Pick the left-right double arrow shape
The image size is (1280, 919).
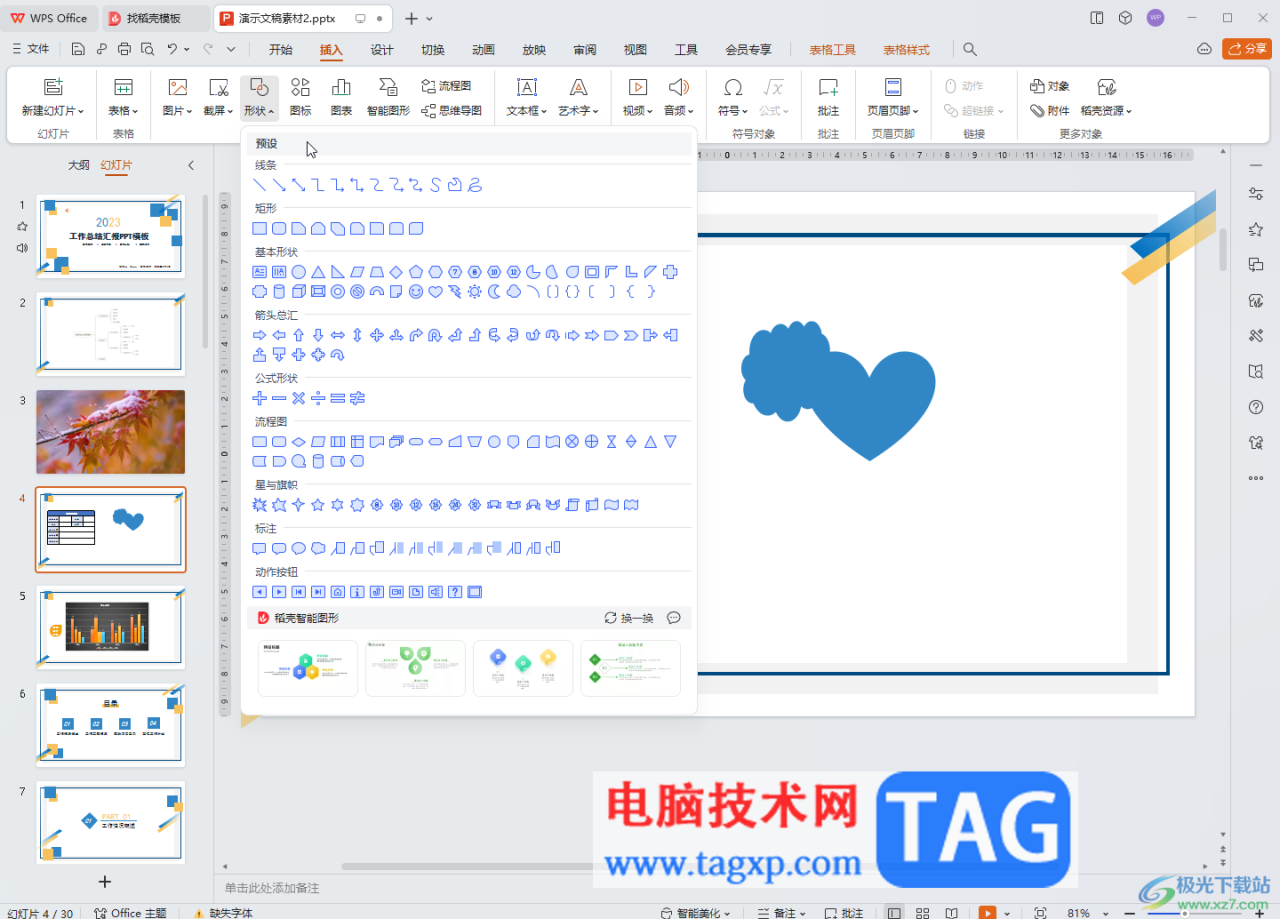tap(338, 335)
